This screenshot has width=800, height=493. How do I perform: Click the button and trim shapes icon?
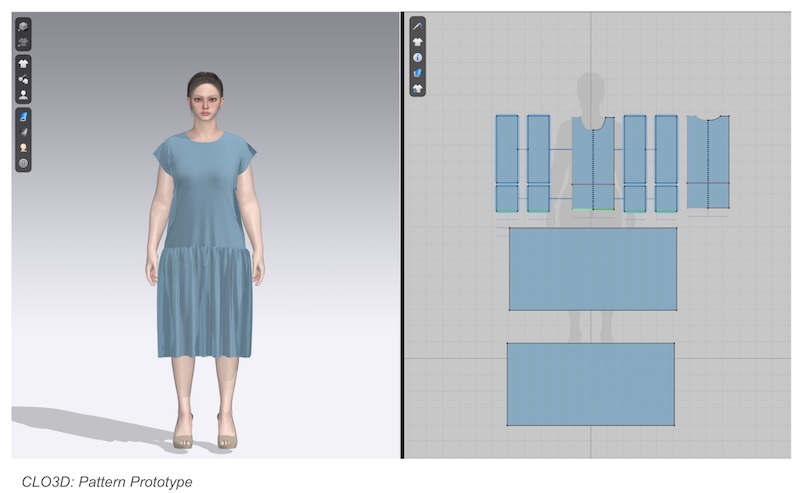click(23, 79)
